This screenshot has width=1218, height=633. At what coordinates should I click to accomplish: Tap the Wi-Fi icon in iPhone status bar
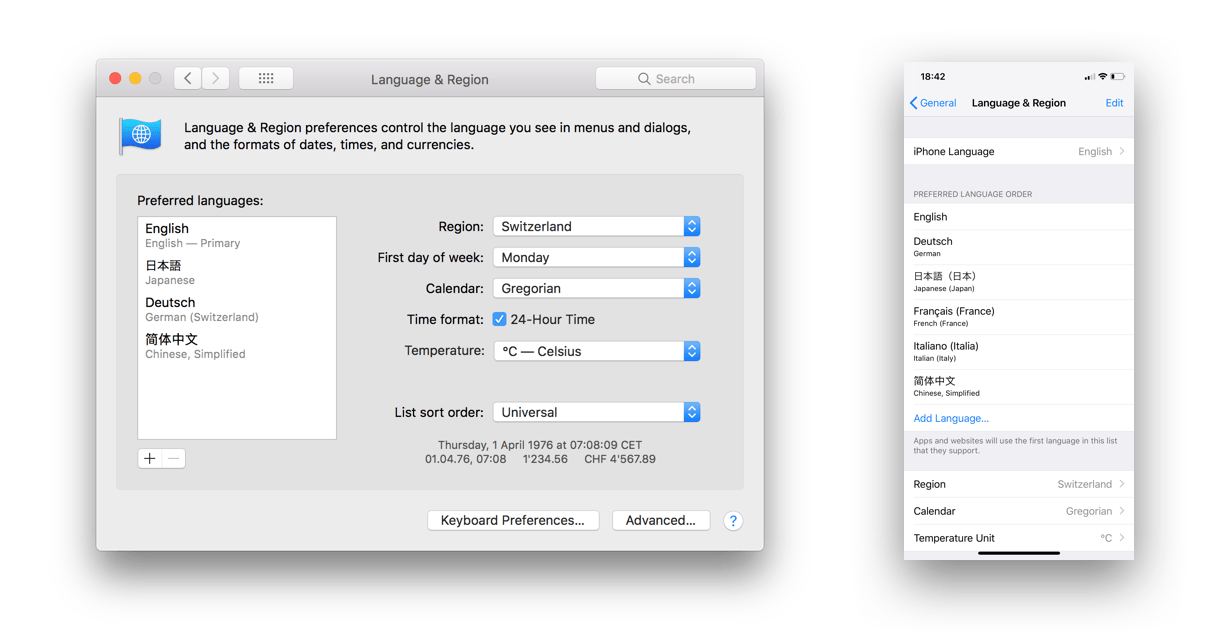1102,77
